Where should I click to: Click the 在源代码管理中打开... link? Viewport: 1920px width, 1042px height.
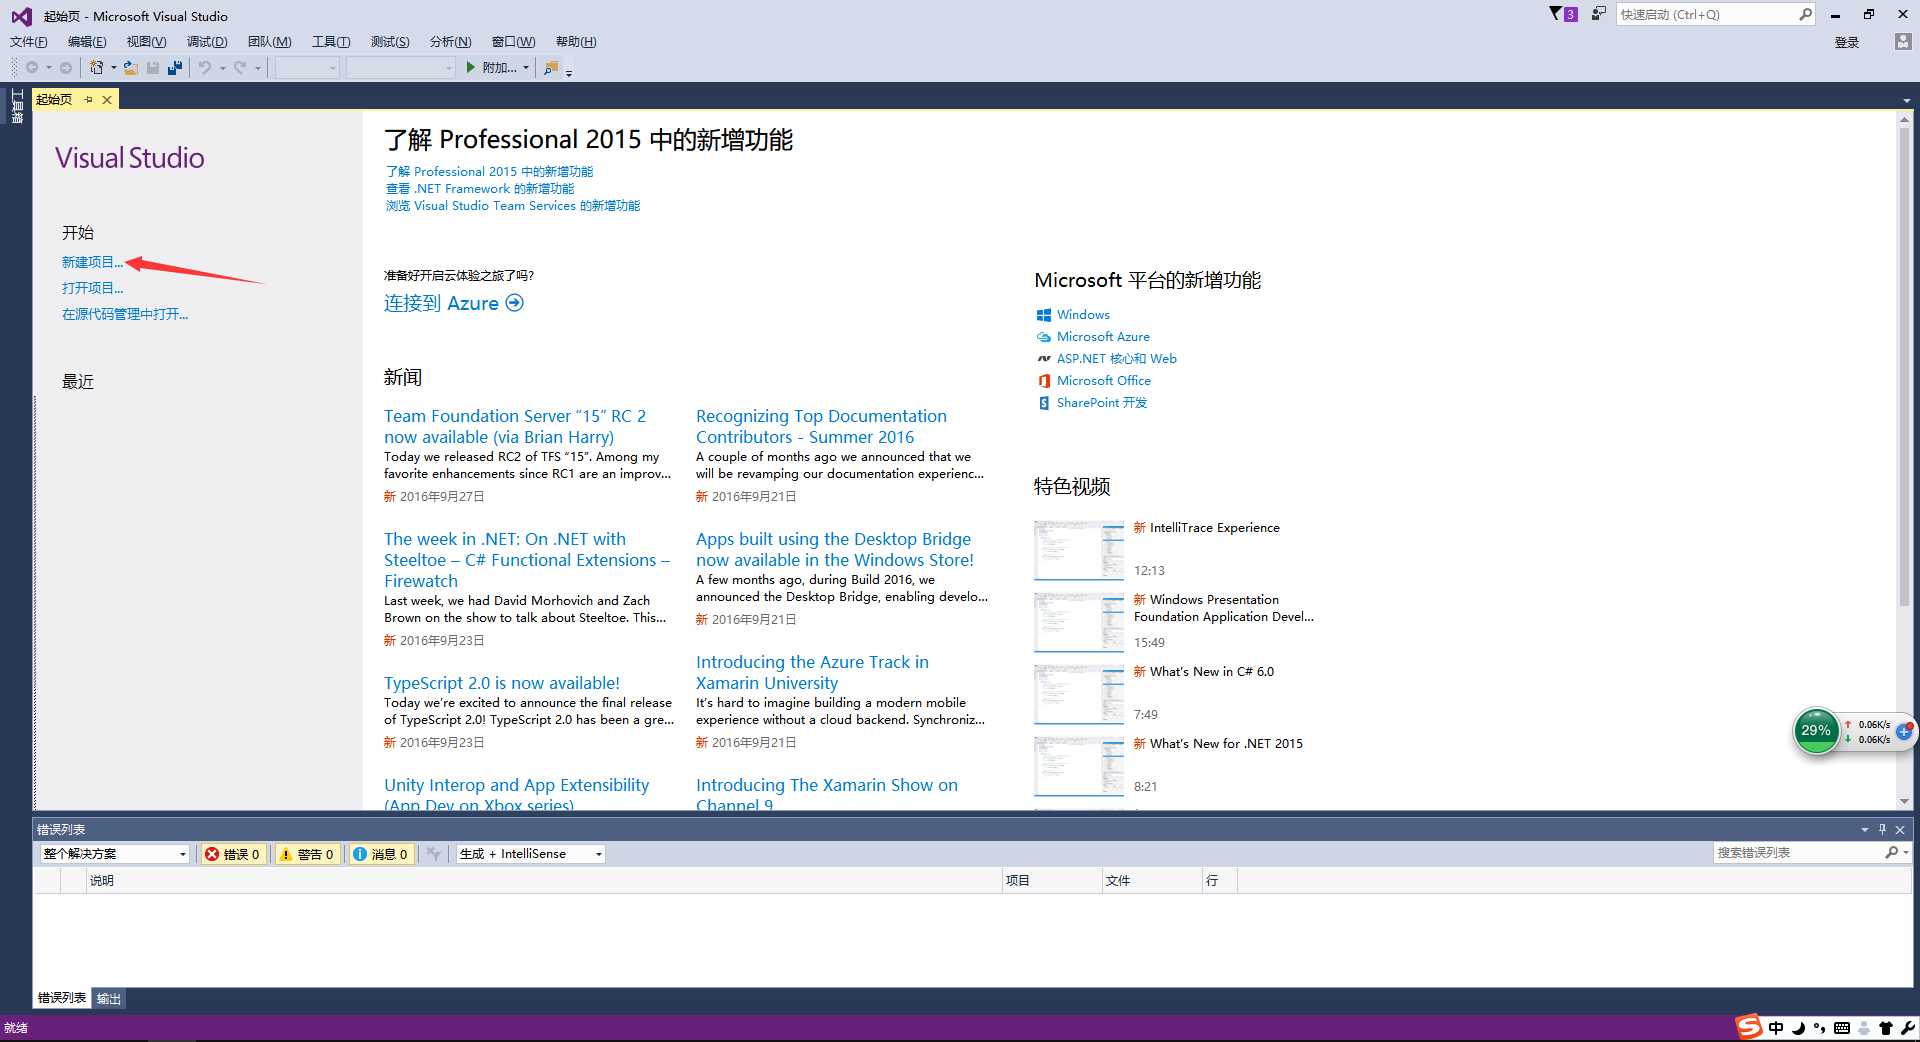pos(125,314)
